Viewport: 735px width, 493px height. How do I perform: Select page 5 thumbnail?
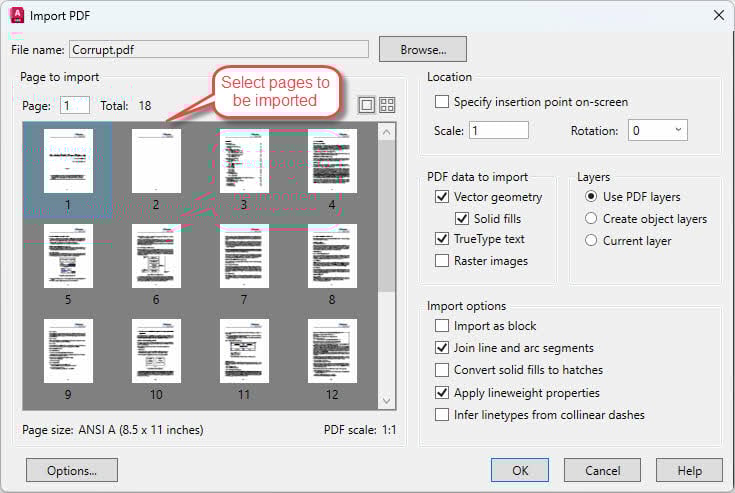(68, 256)
